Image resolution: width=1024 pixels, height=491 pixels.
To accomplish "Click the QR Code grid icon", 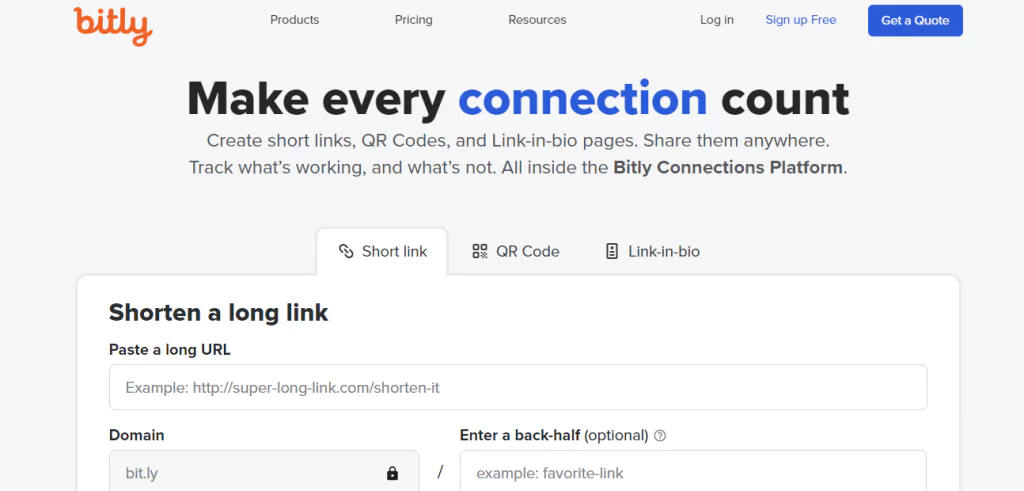I will click(480, 251).
